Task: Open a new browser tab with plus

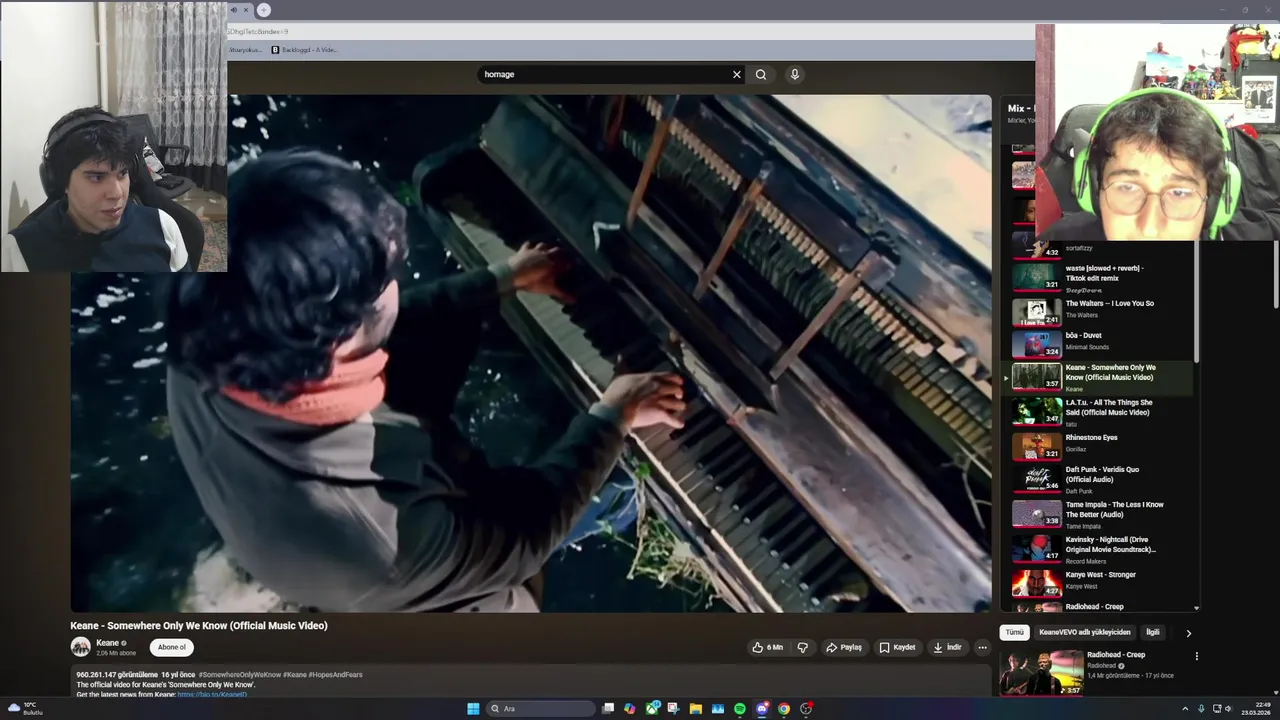Action: 263,10
